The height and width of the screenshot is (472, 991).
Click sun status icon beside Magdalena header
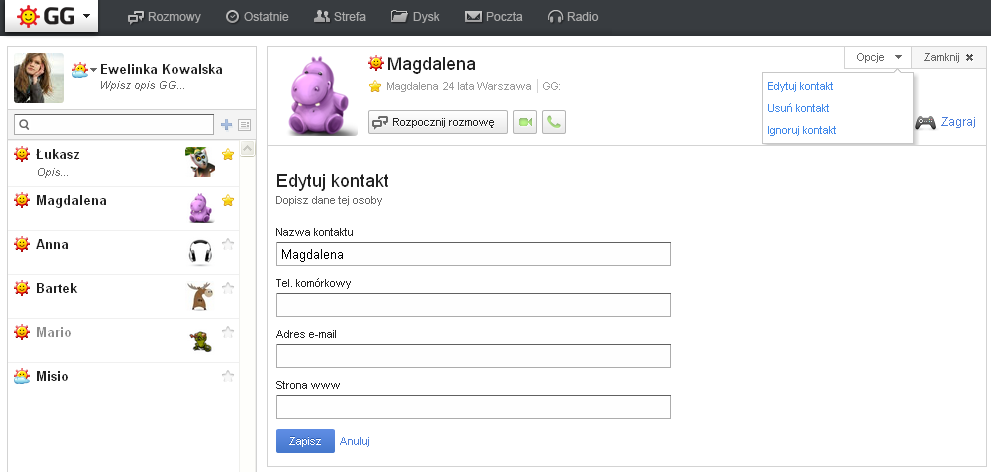click(x=376, y=63)
